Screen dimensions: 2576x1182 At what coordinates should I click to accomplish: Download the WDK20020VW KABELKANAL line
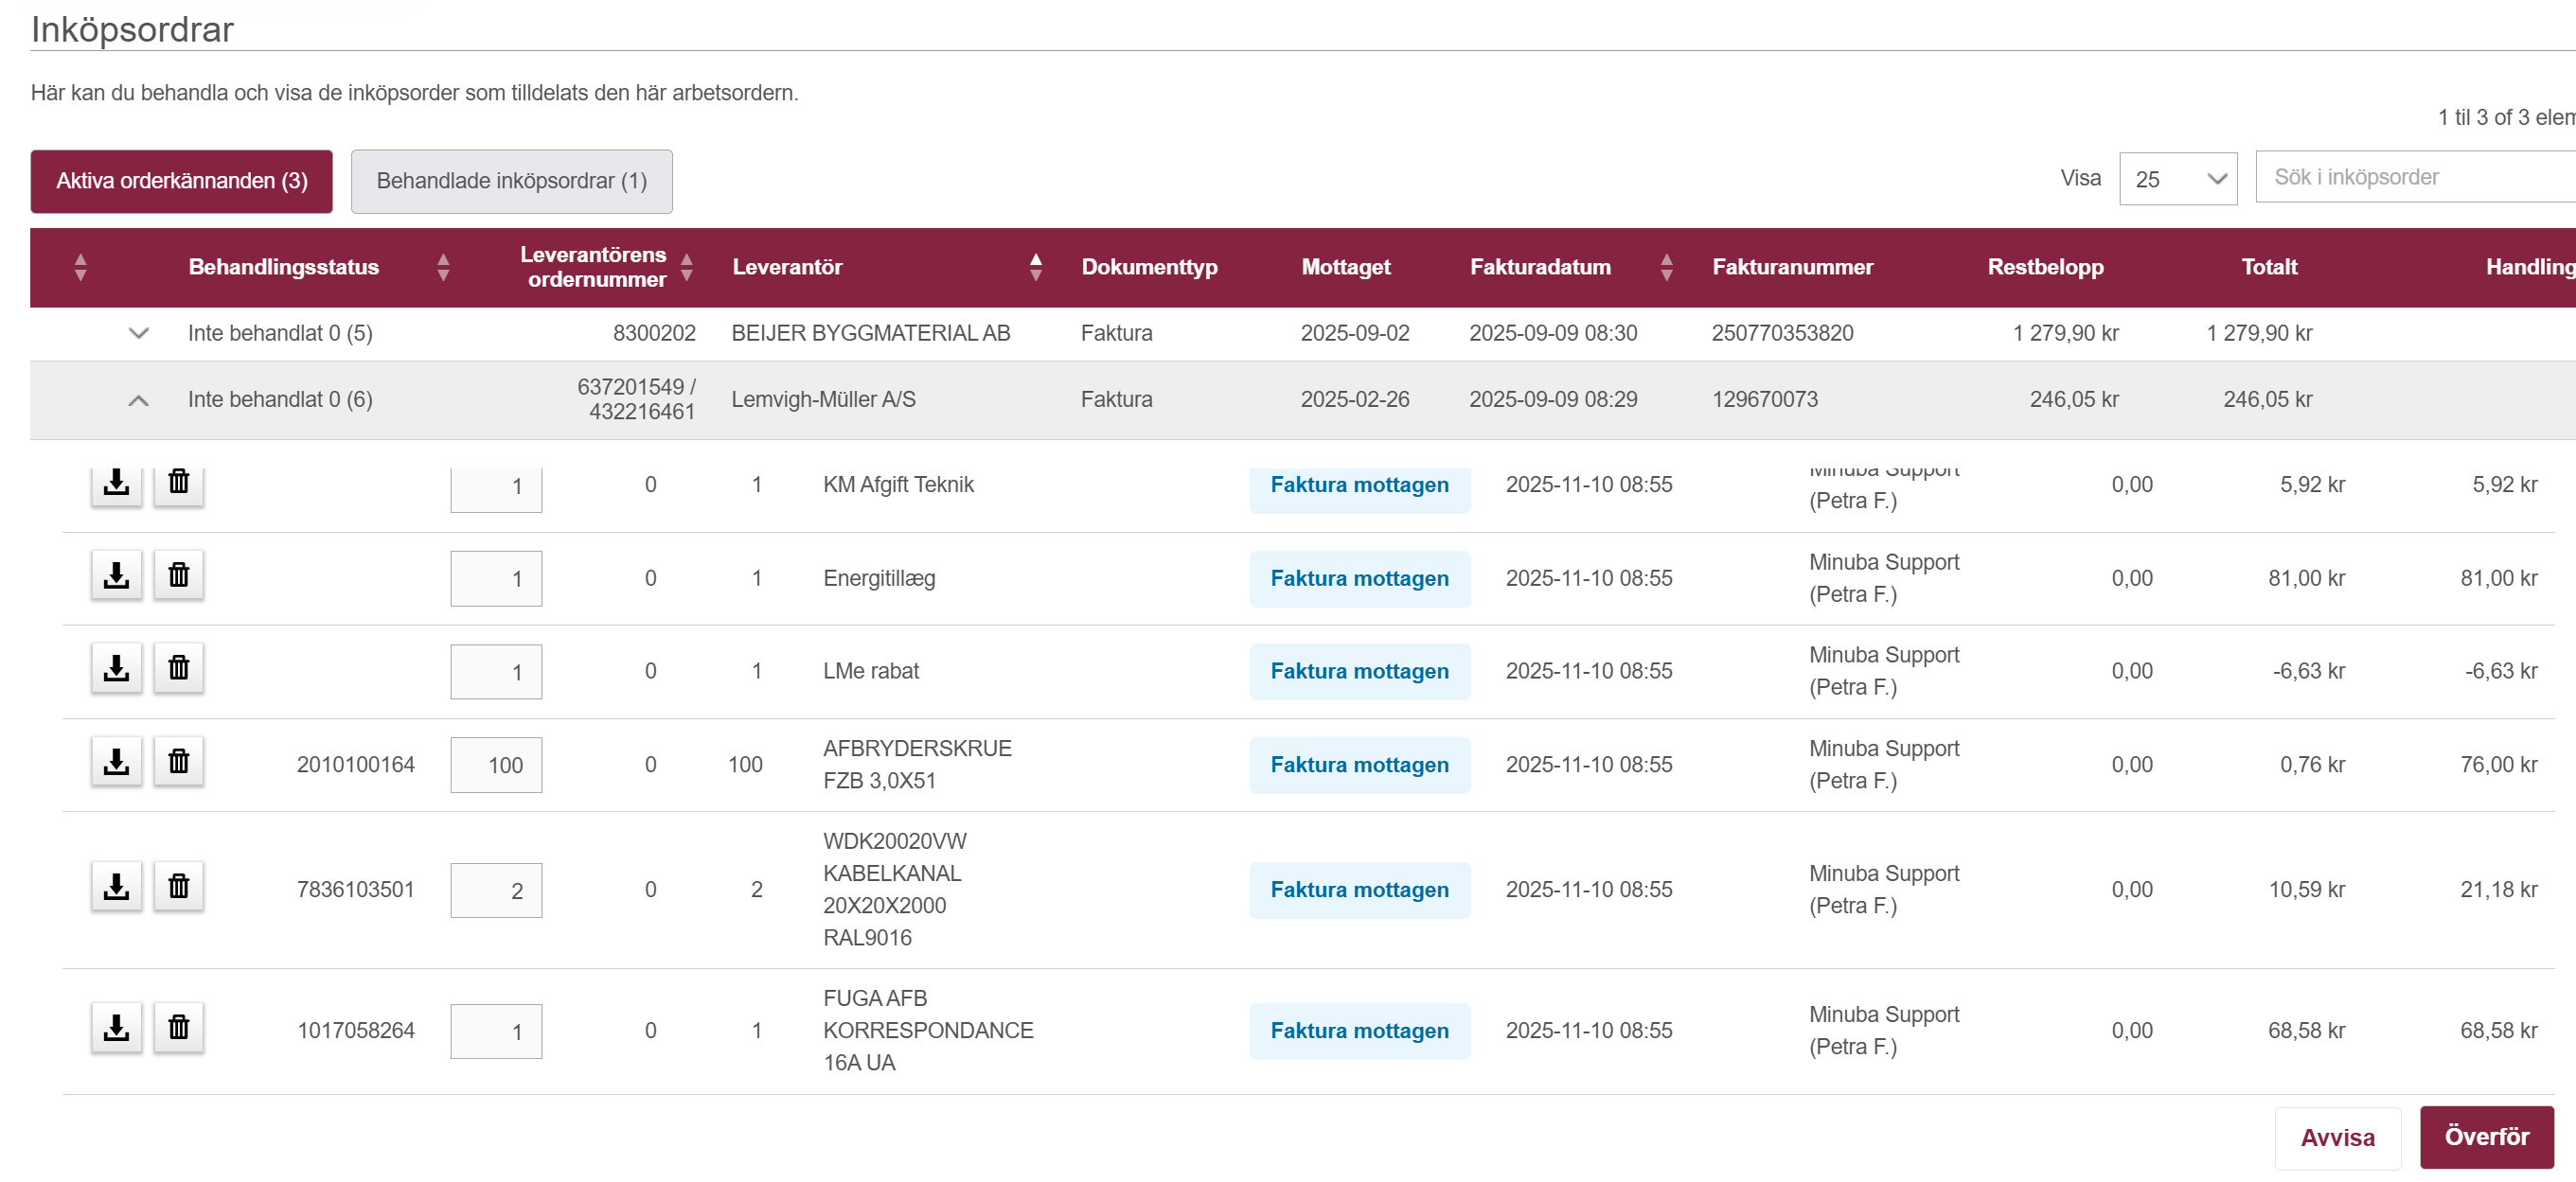click(116, 887)
